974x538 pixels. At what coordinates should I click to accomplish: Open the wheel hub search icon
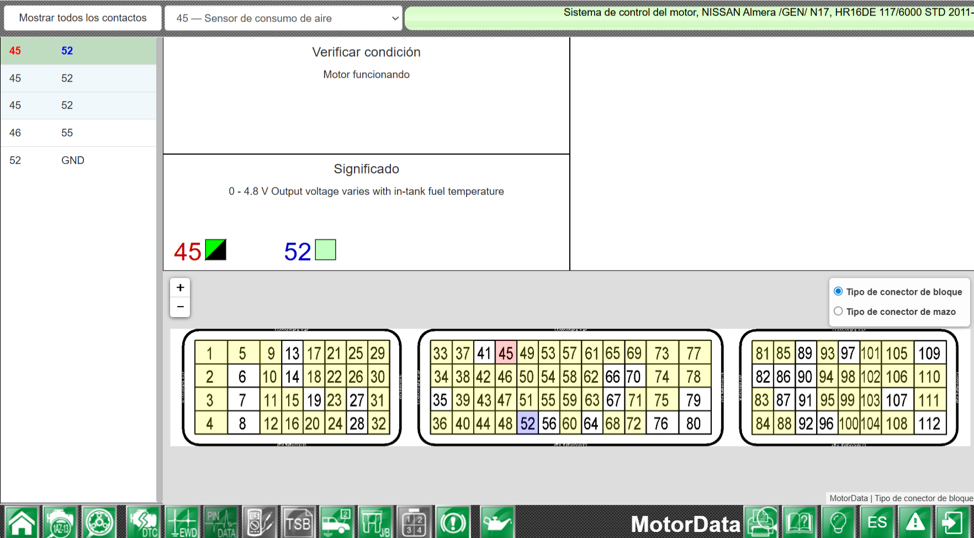[99, 522]
